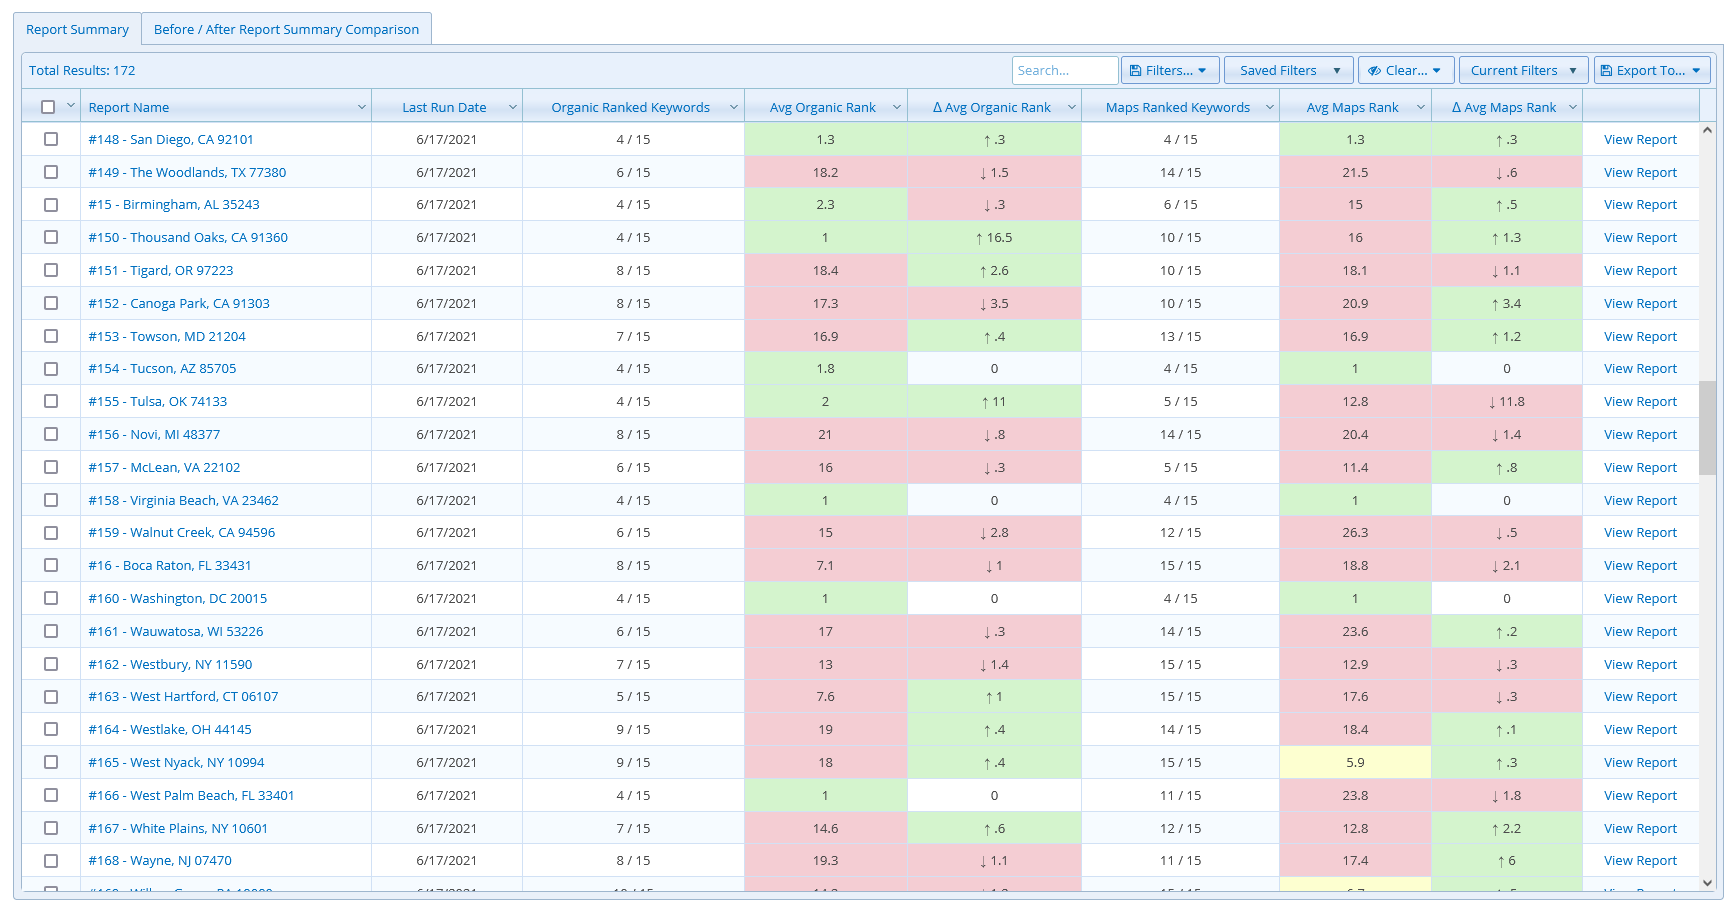Image resolution: width=1731 pixels, height=910 pixels.
Task: Toggle the select-all checkbox in the header
Action: 48,107
